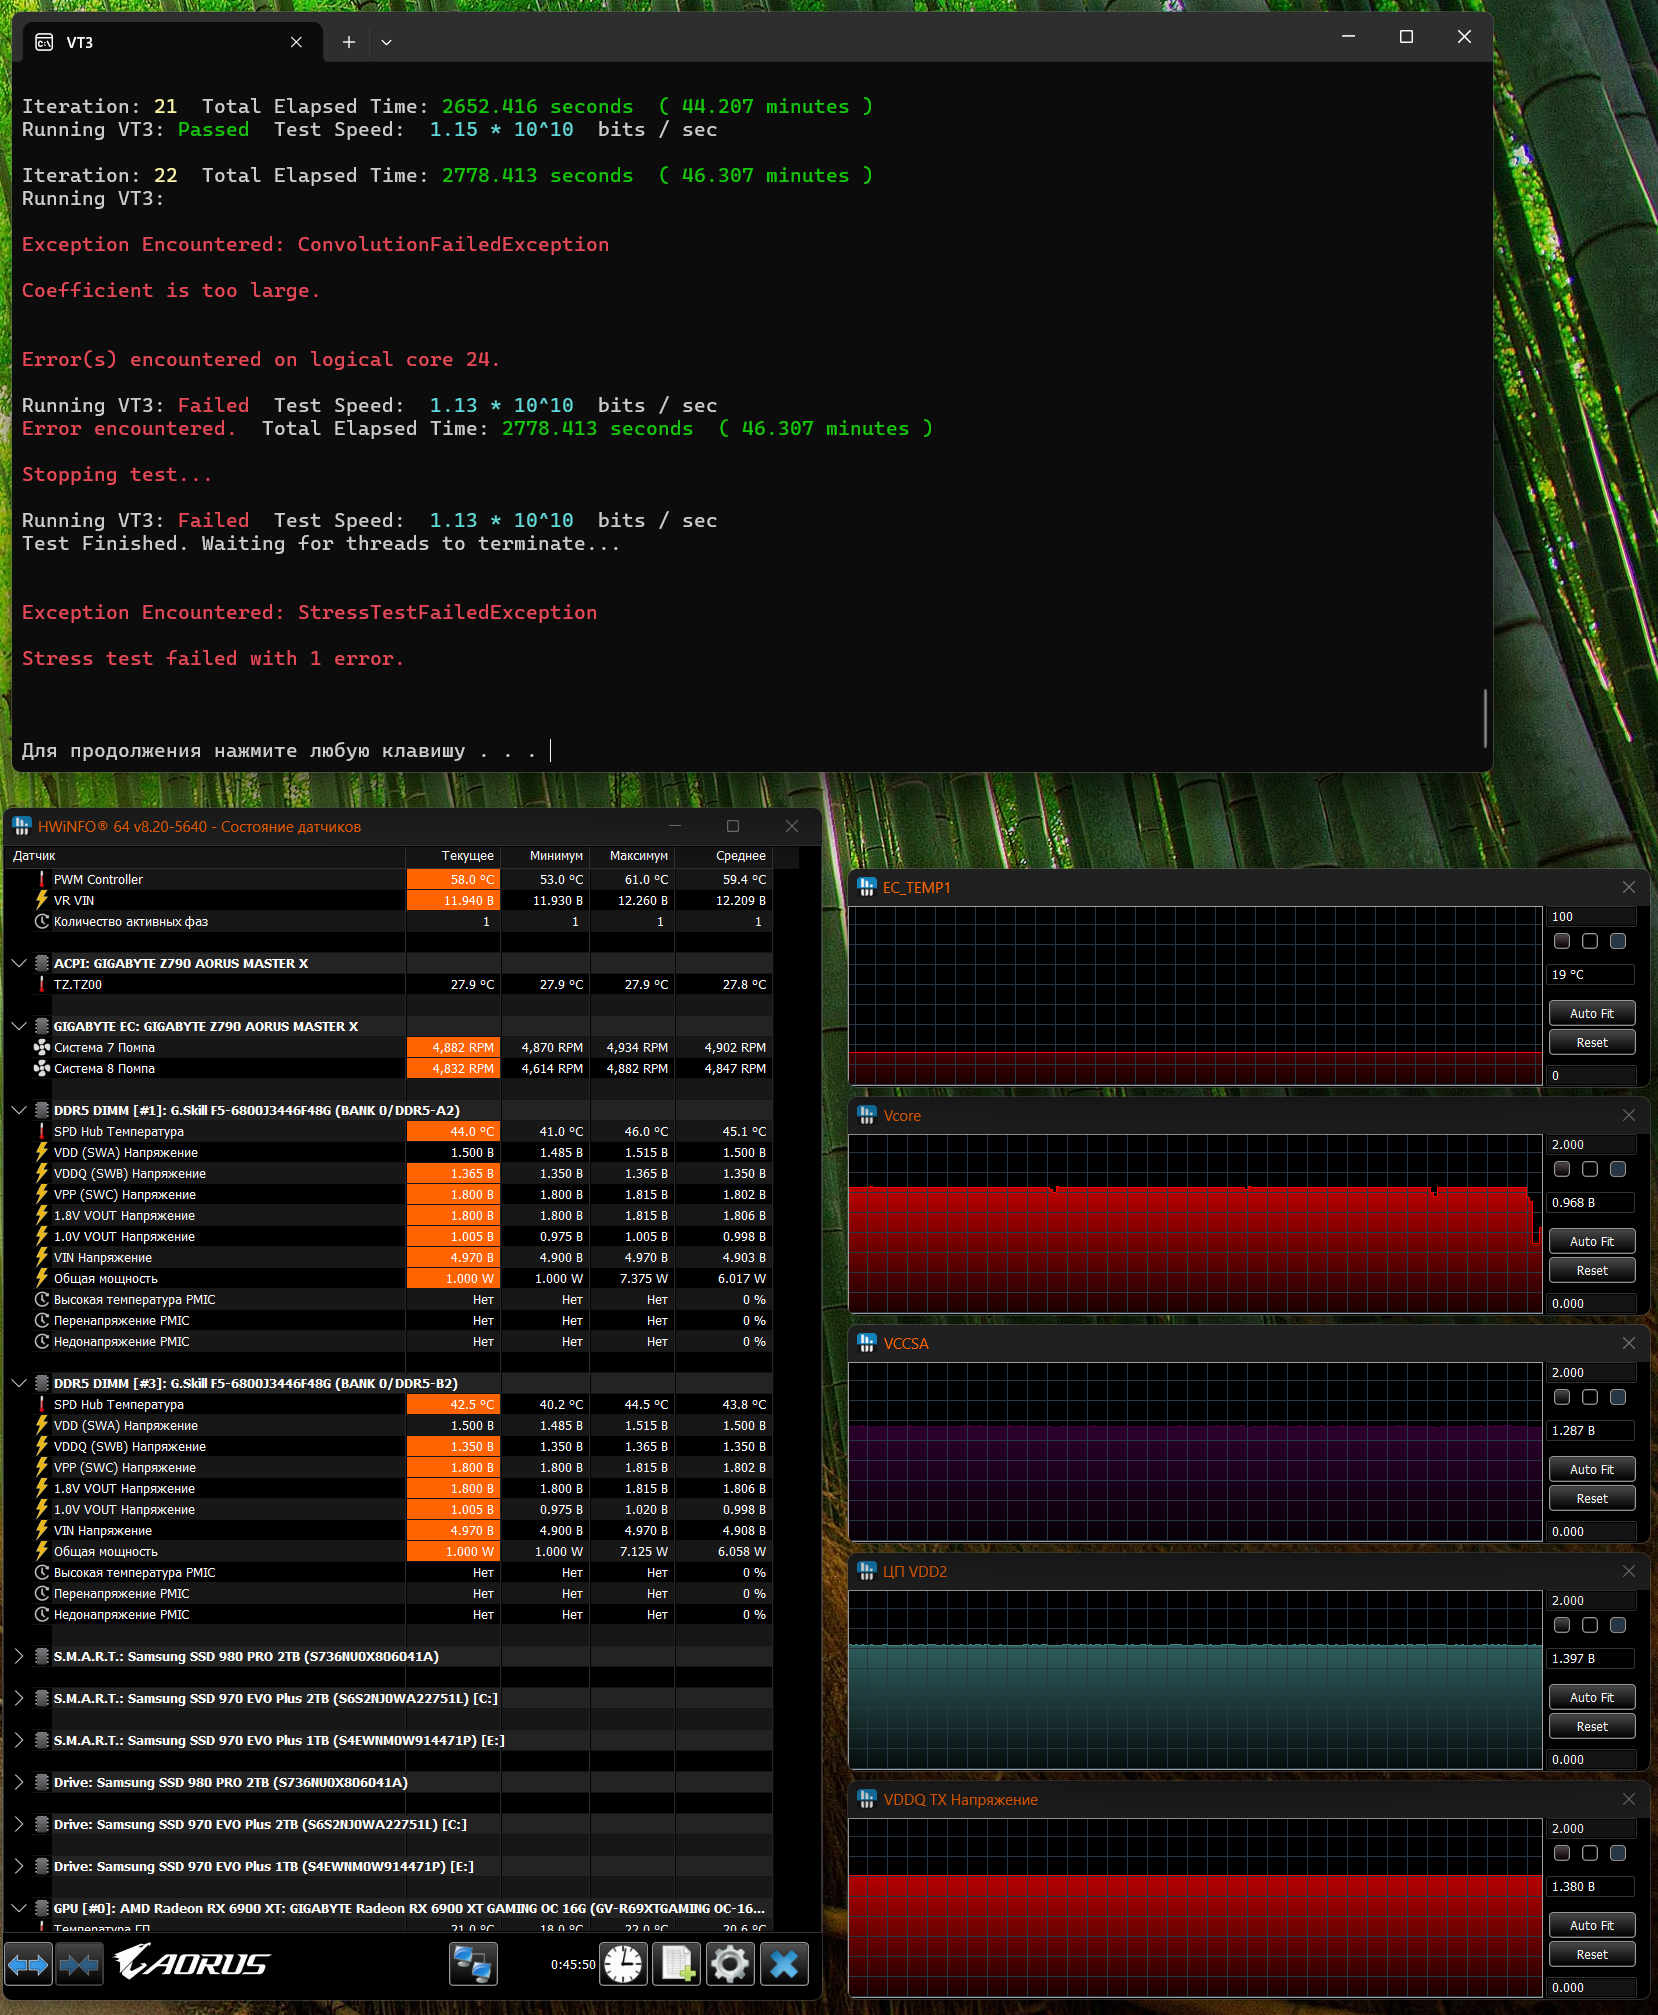Reset min/max values with the clock icon
The width and height of the screenshot is (1658, 2015).
[624, 1965]
